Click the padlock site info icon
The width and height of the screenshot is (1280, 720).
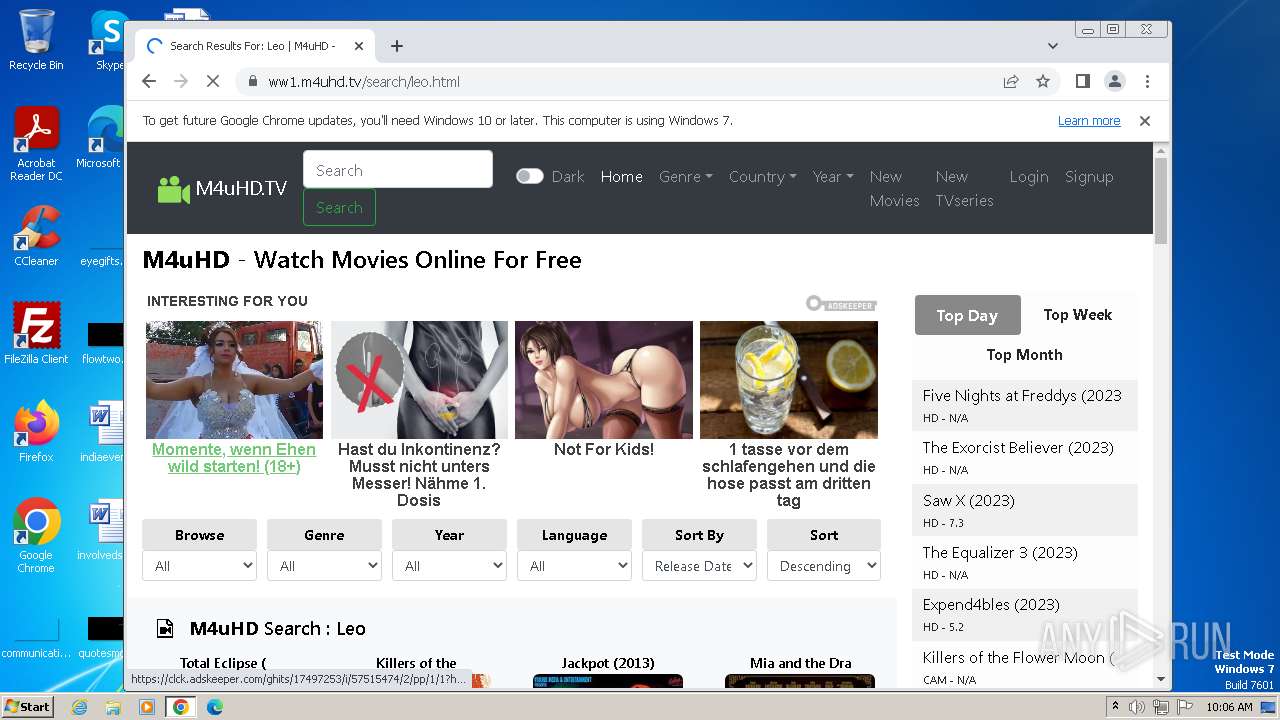click(x=252, y=81)
